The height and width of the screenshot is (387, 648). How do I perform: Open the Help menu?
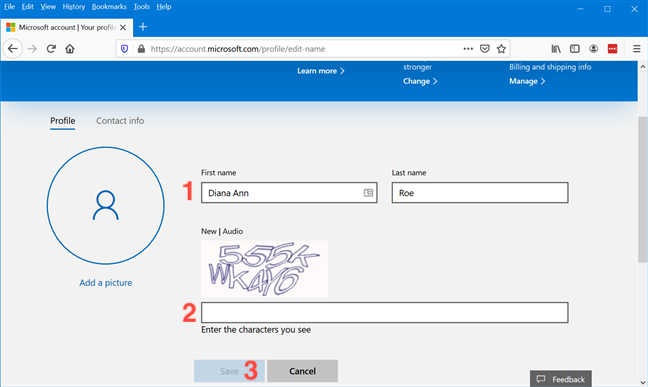(x=164, y=7)
